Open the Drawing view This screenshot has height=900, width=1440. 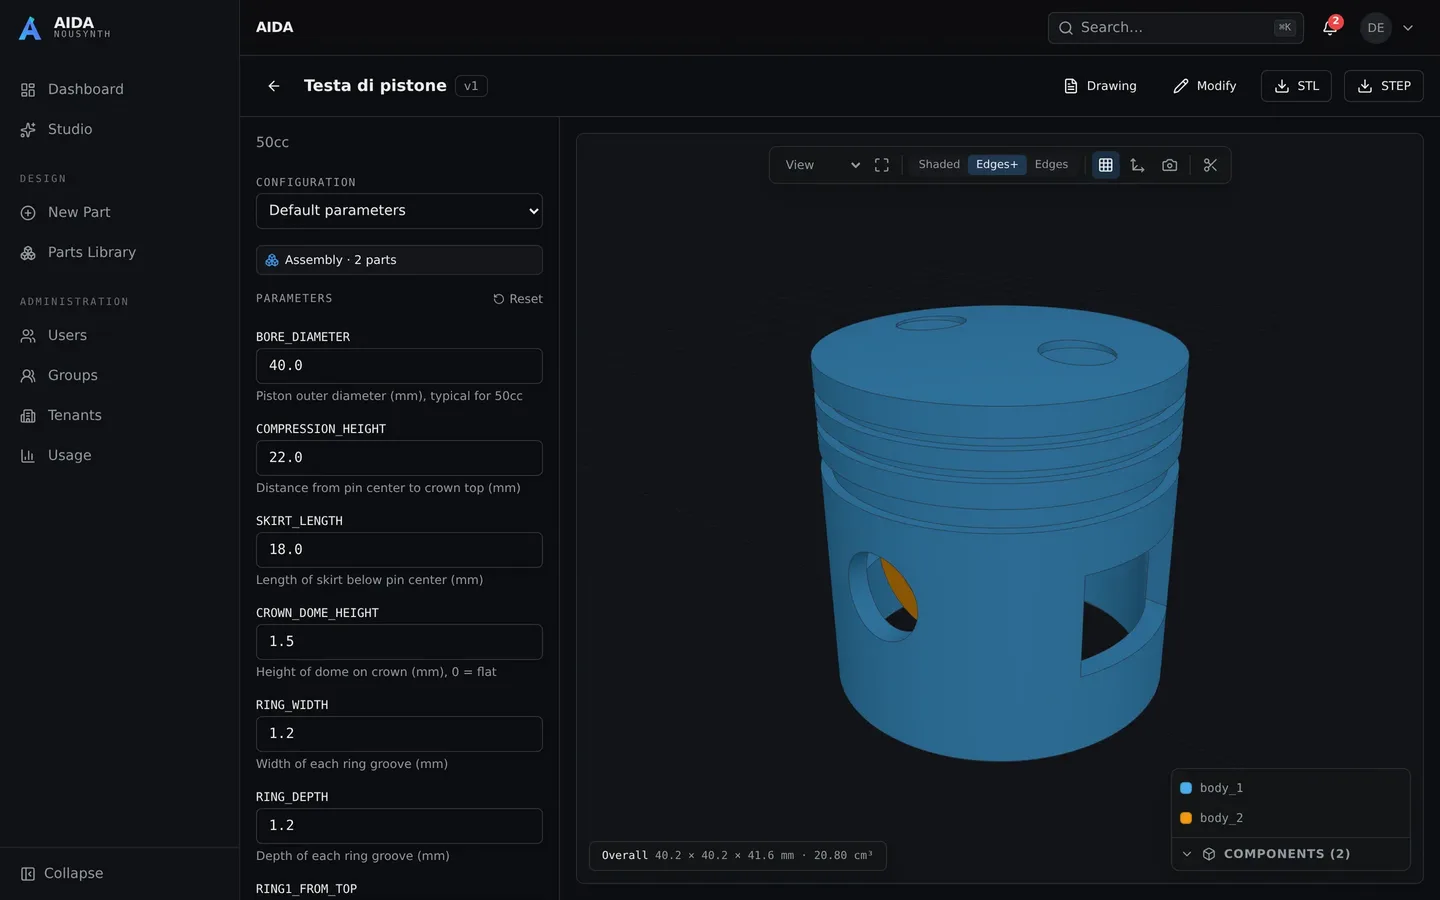[1100, 86]
